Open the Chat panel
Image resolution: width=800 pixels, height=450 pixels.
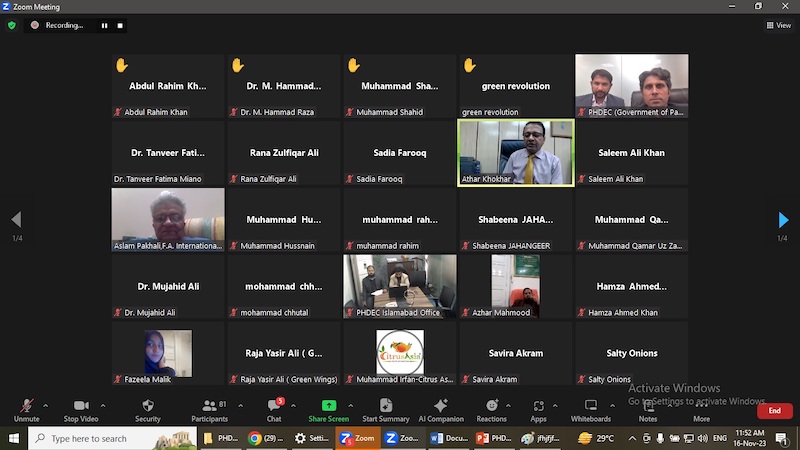(272, 406)
